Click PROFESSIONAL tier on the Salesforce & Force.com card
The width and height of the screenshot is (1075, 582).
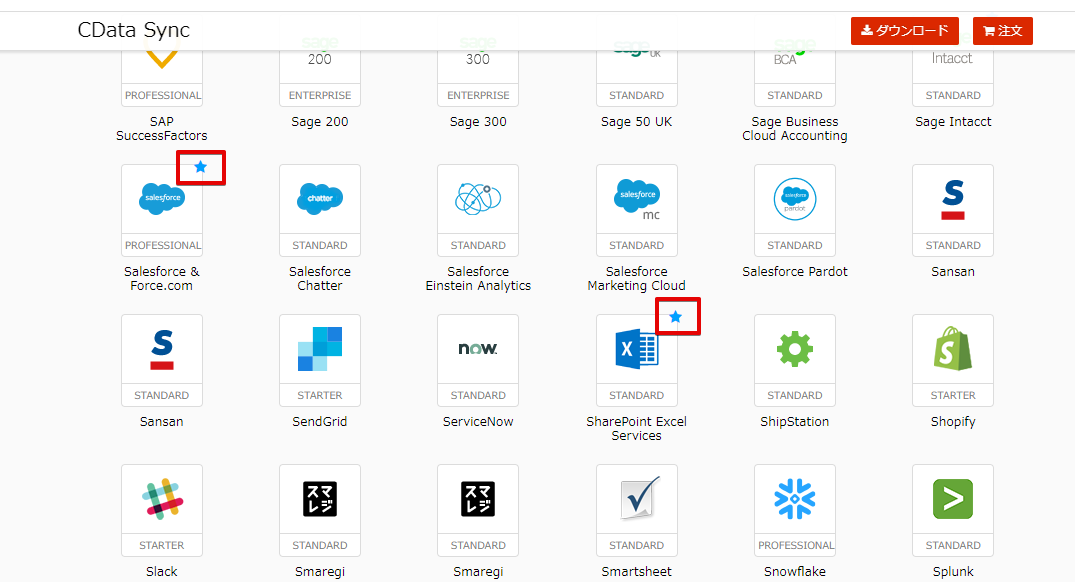click(x=162, y=245)
